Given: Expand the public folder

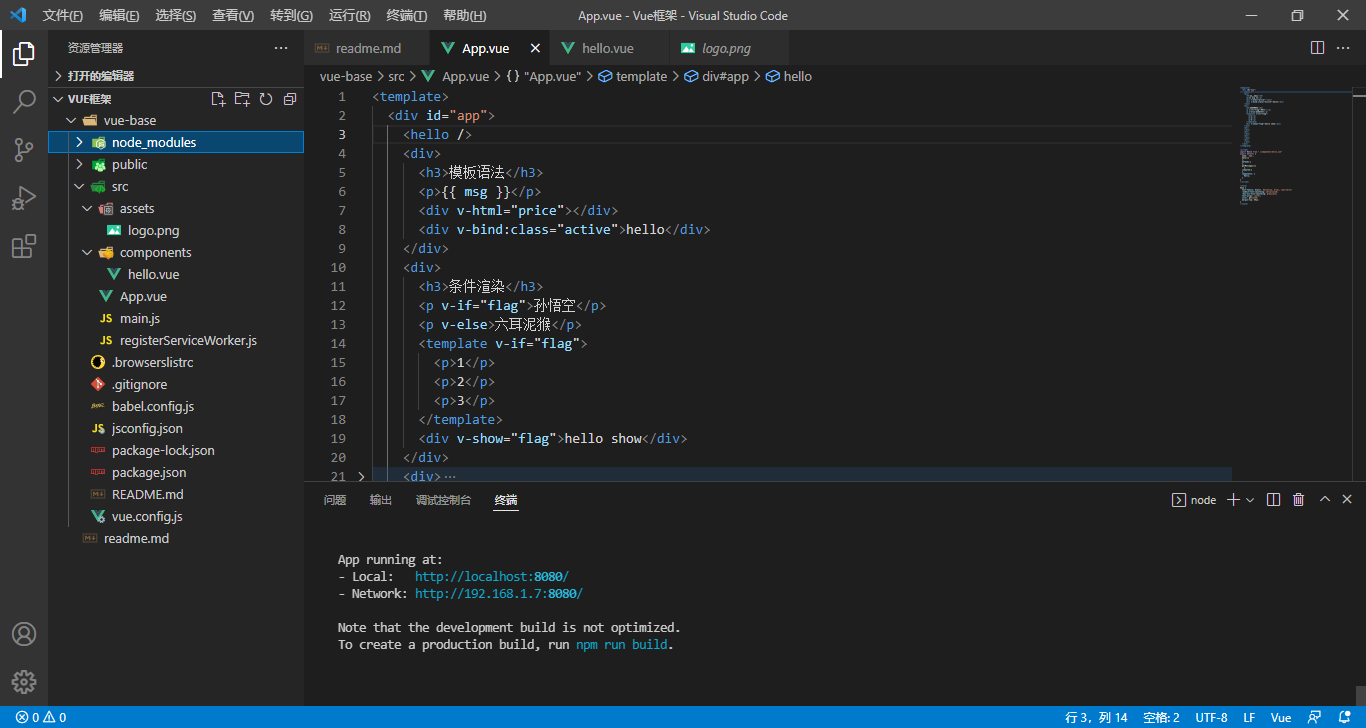Looking at the screenshot, I should [79, 164].
